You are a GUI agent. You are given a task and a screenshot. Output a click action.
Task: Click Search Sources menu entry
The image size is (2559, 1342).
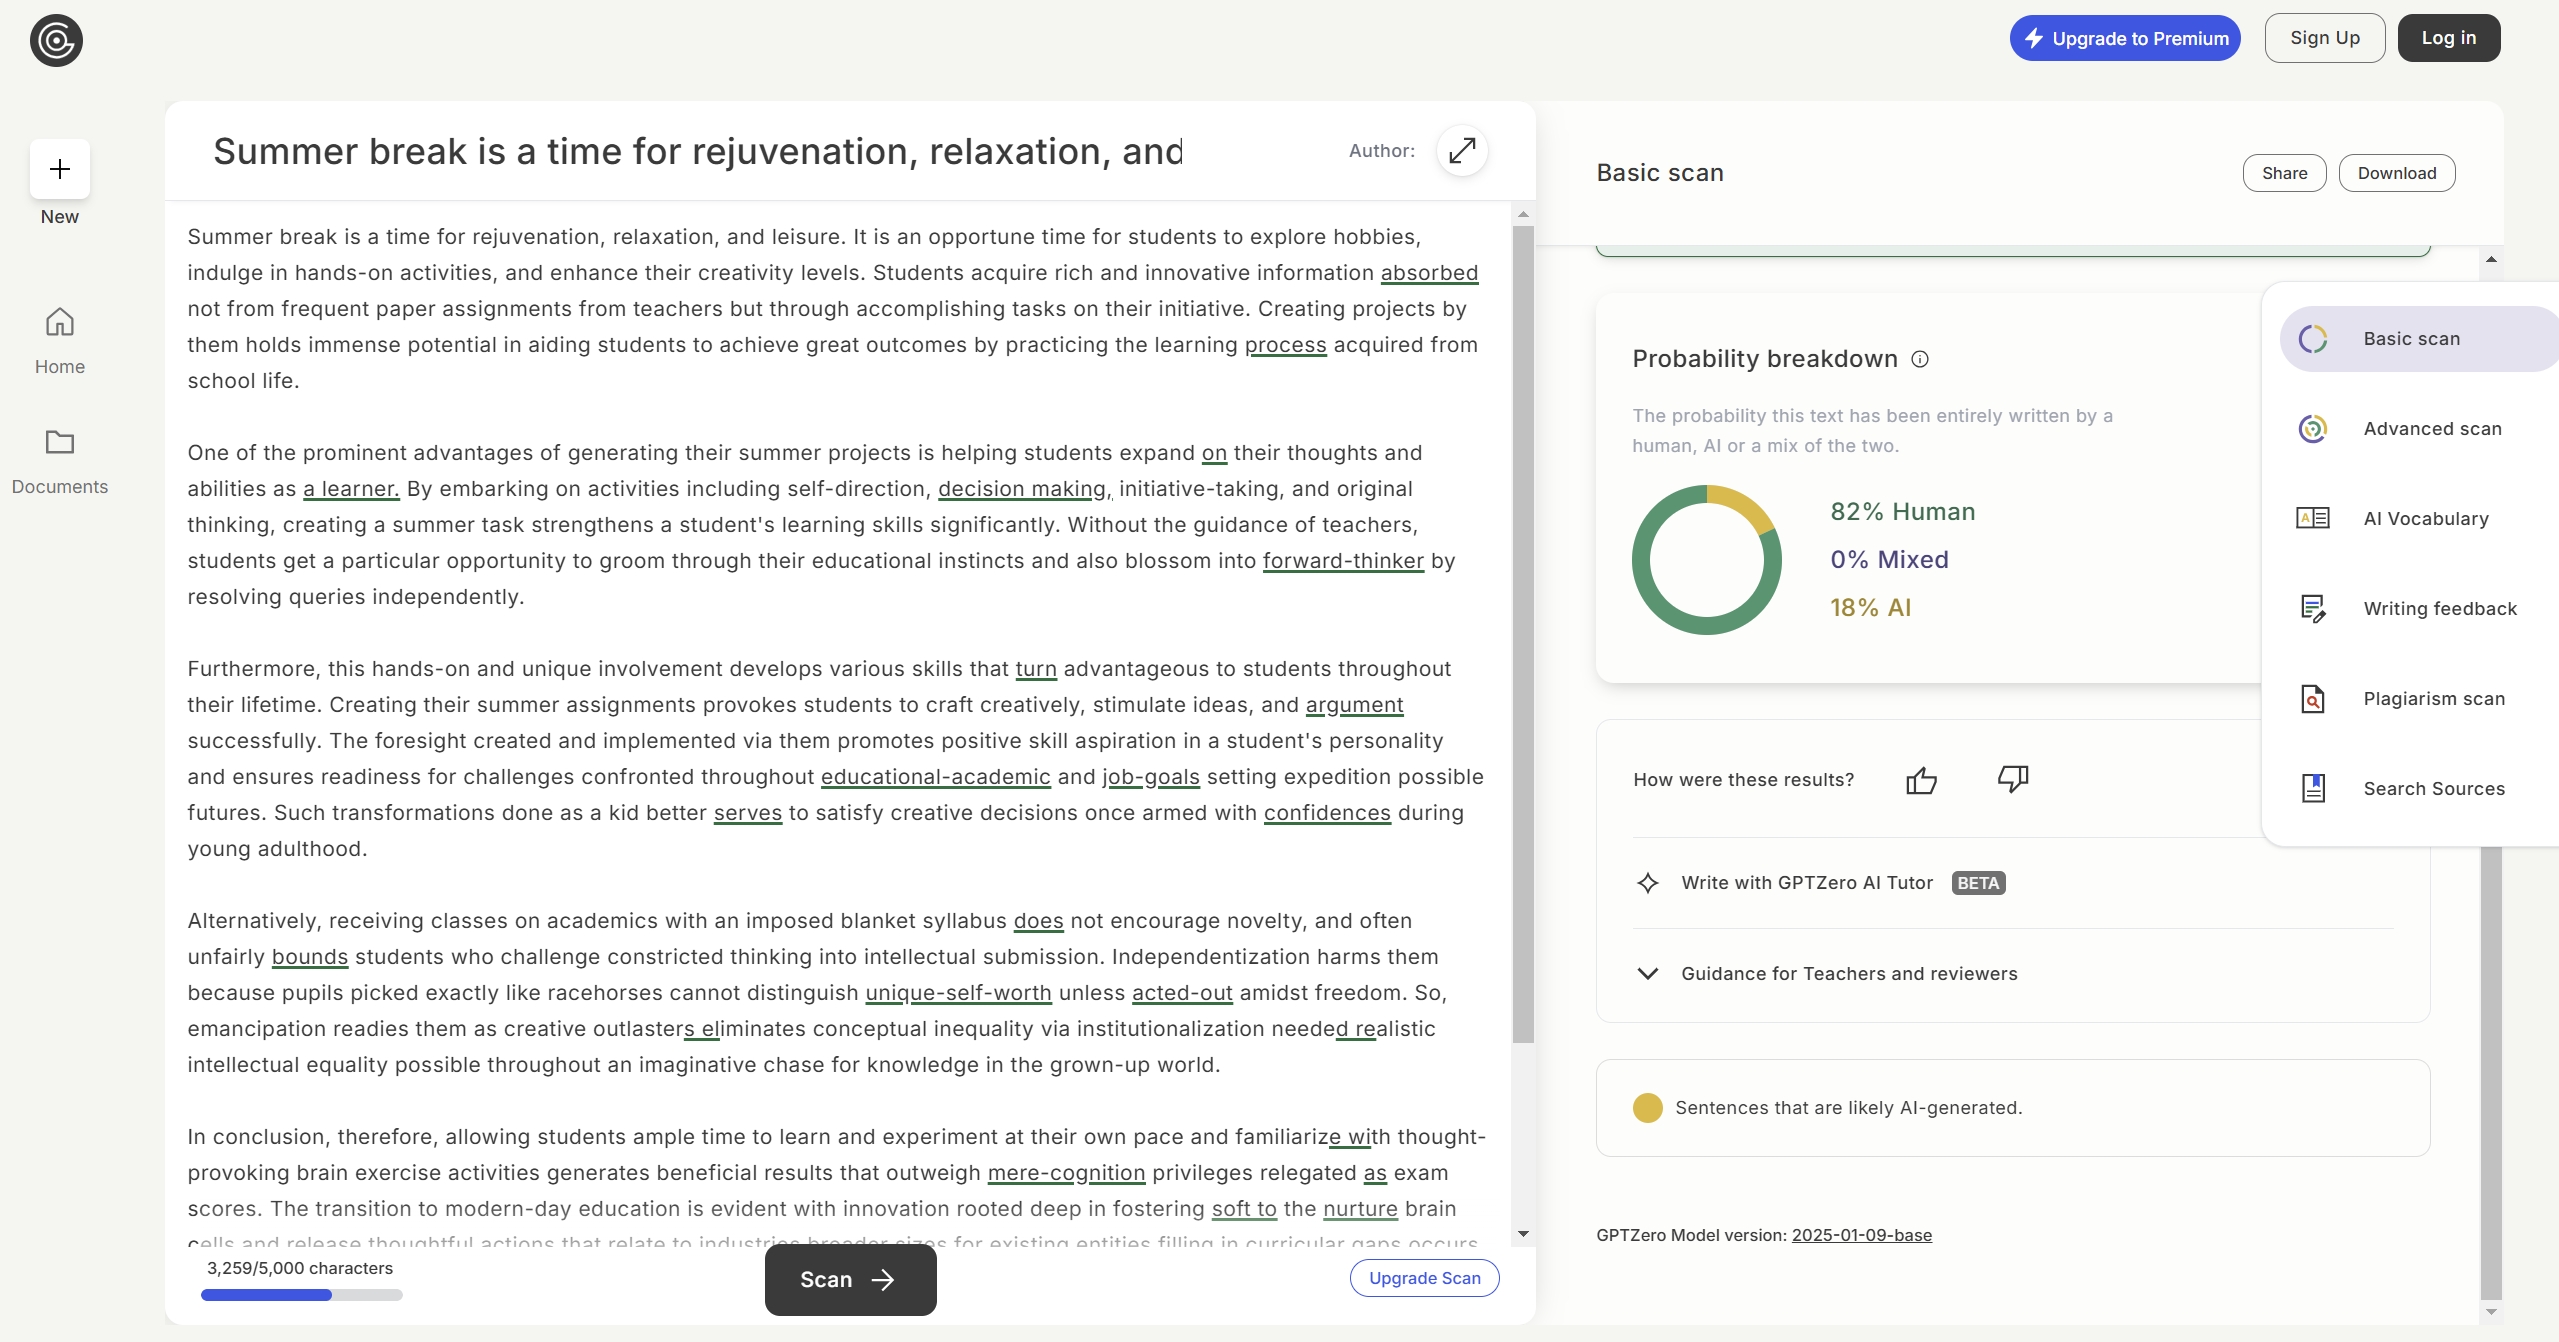(x=2433, y=789)
